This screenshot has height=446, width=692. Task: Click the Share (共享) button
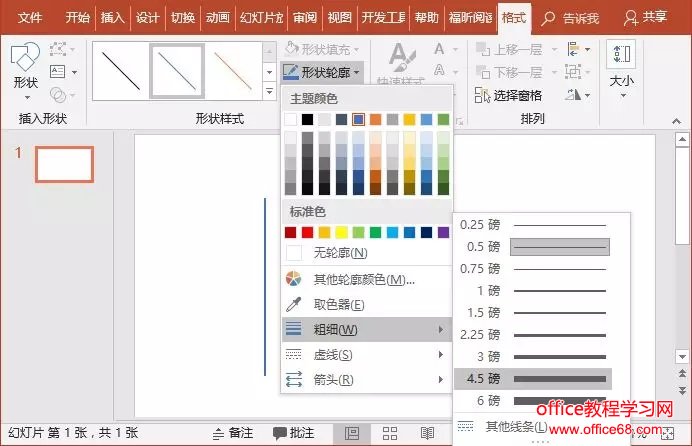645,17
